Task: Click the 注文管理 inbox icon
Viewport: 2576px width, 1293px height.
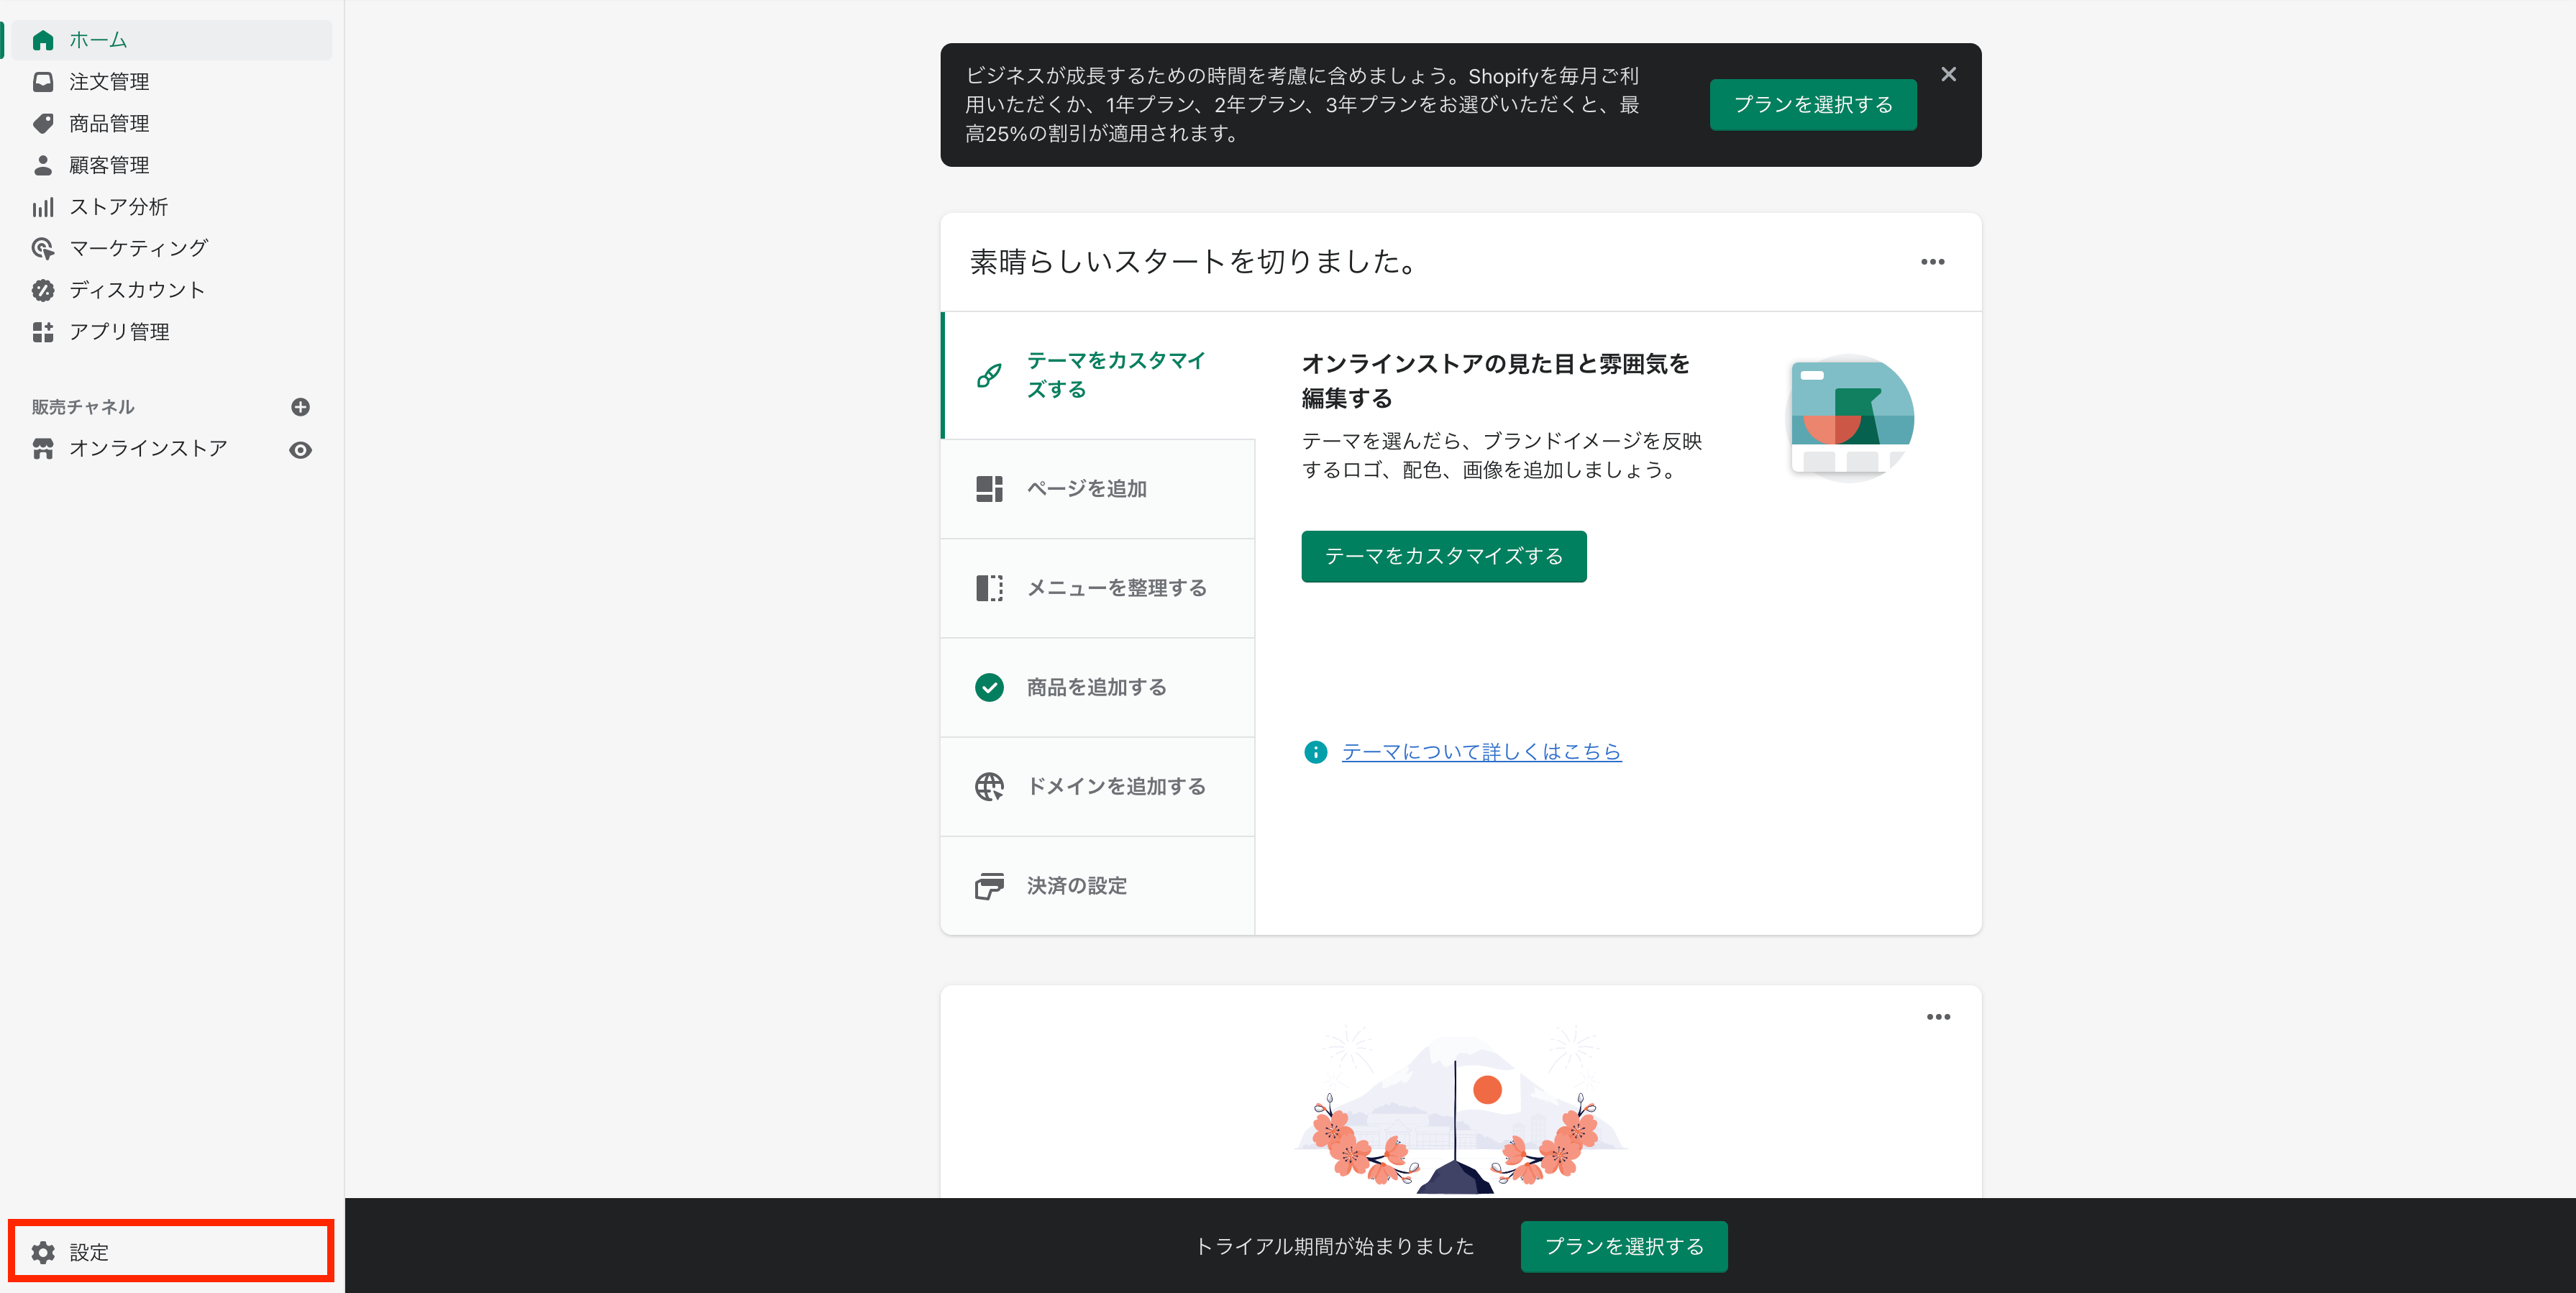Action: (x=43, y=82)
